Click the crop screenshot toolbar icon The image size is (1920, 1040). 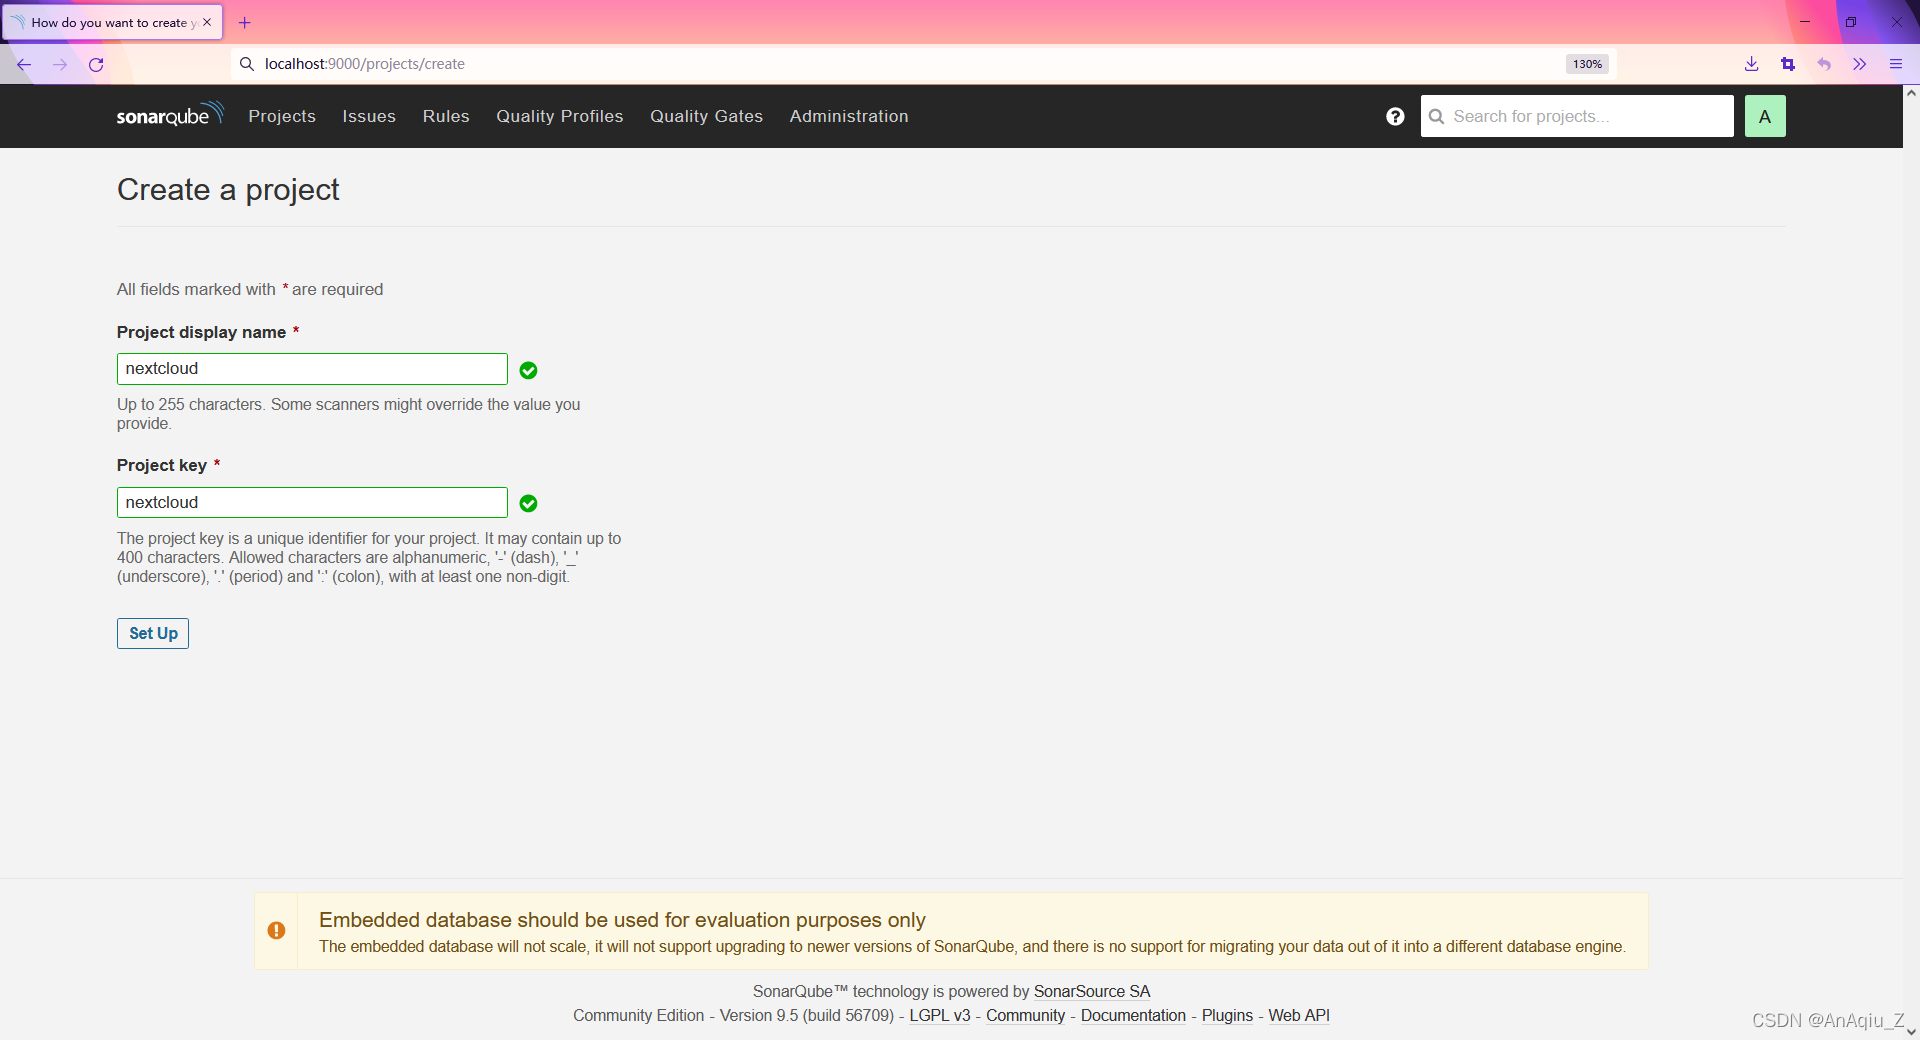(x=1787, y=64)
